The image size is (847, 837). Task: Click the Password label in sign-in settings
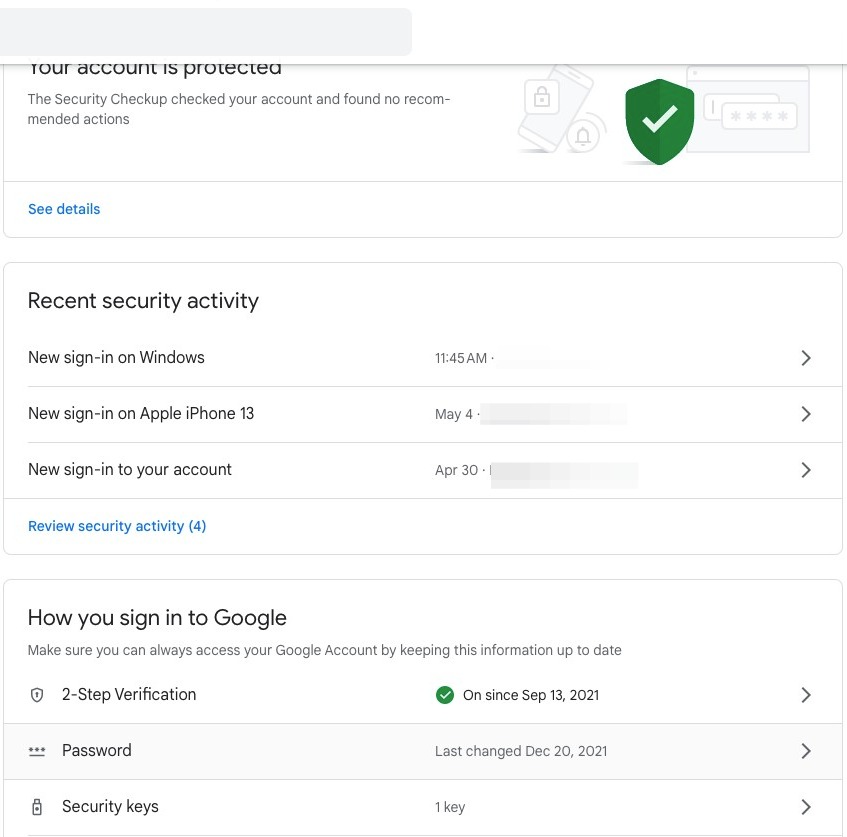[x=97, y=751]
